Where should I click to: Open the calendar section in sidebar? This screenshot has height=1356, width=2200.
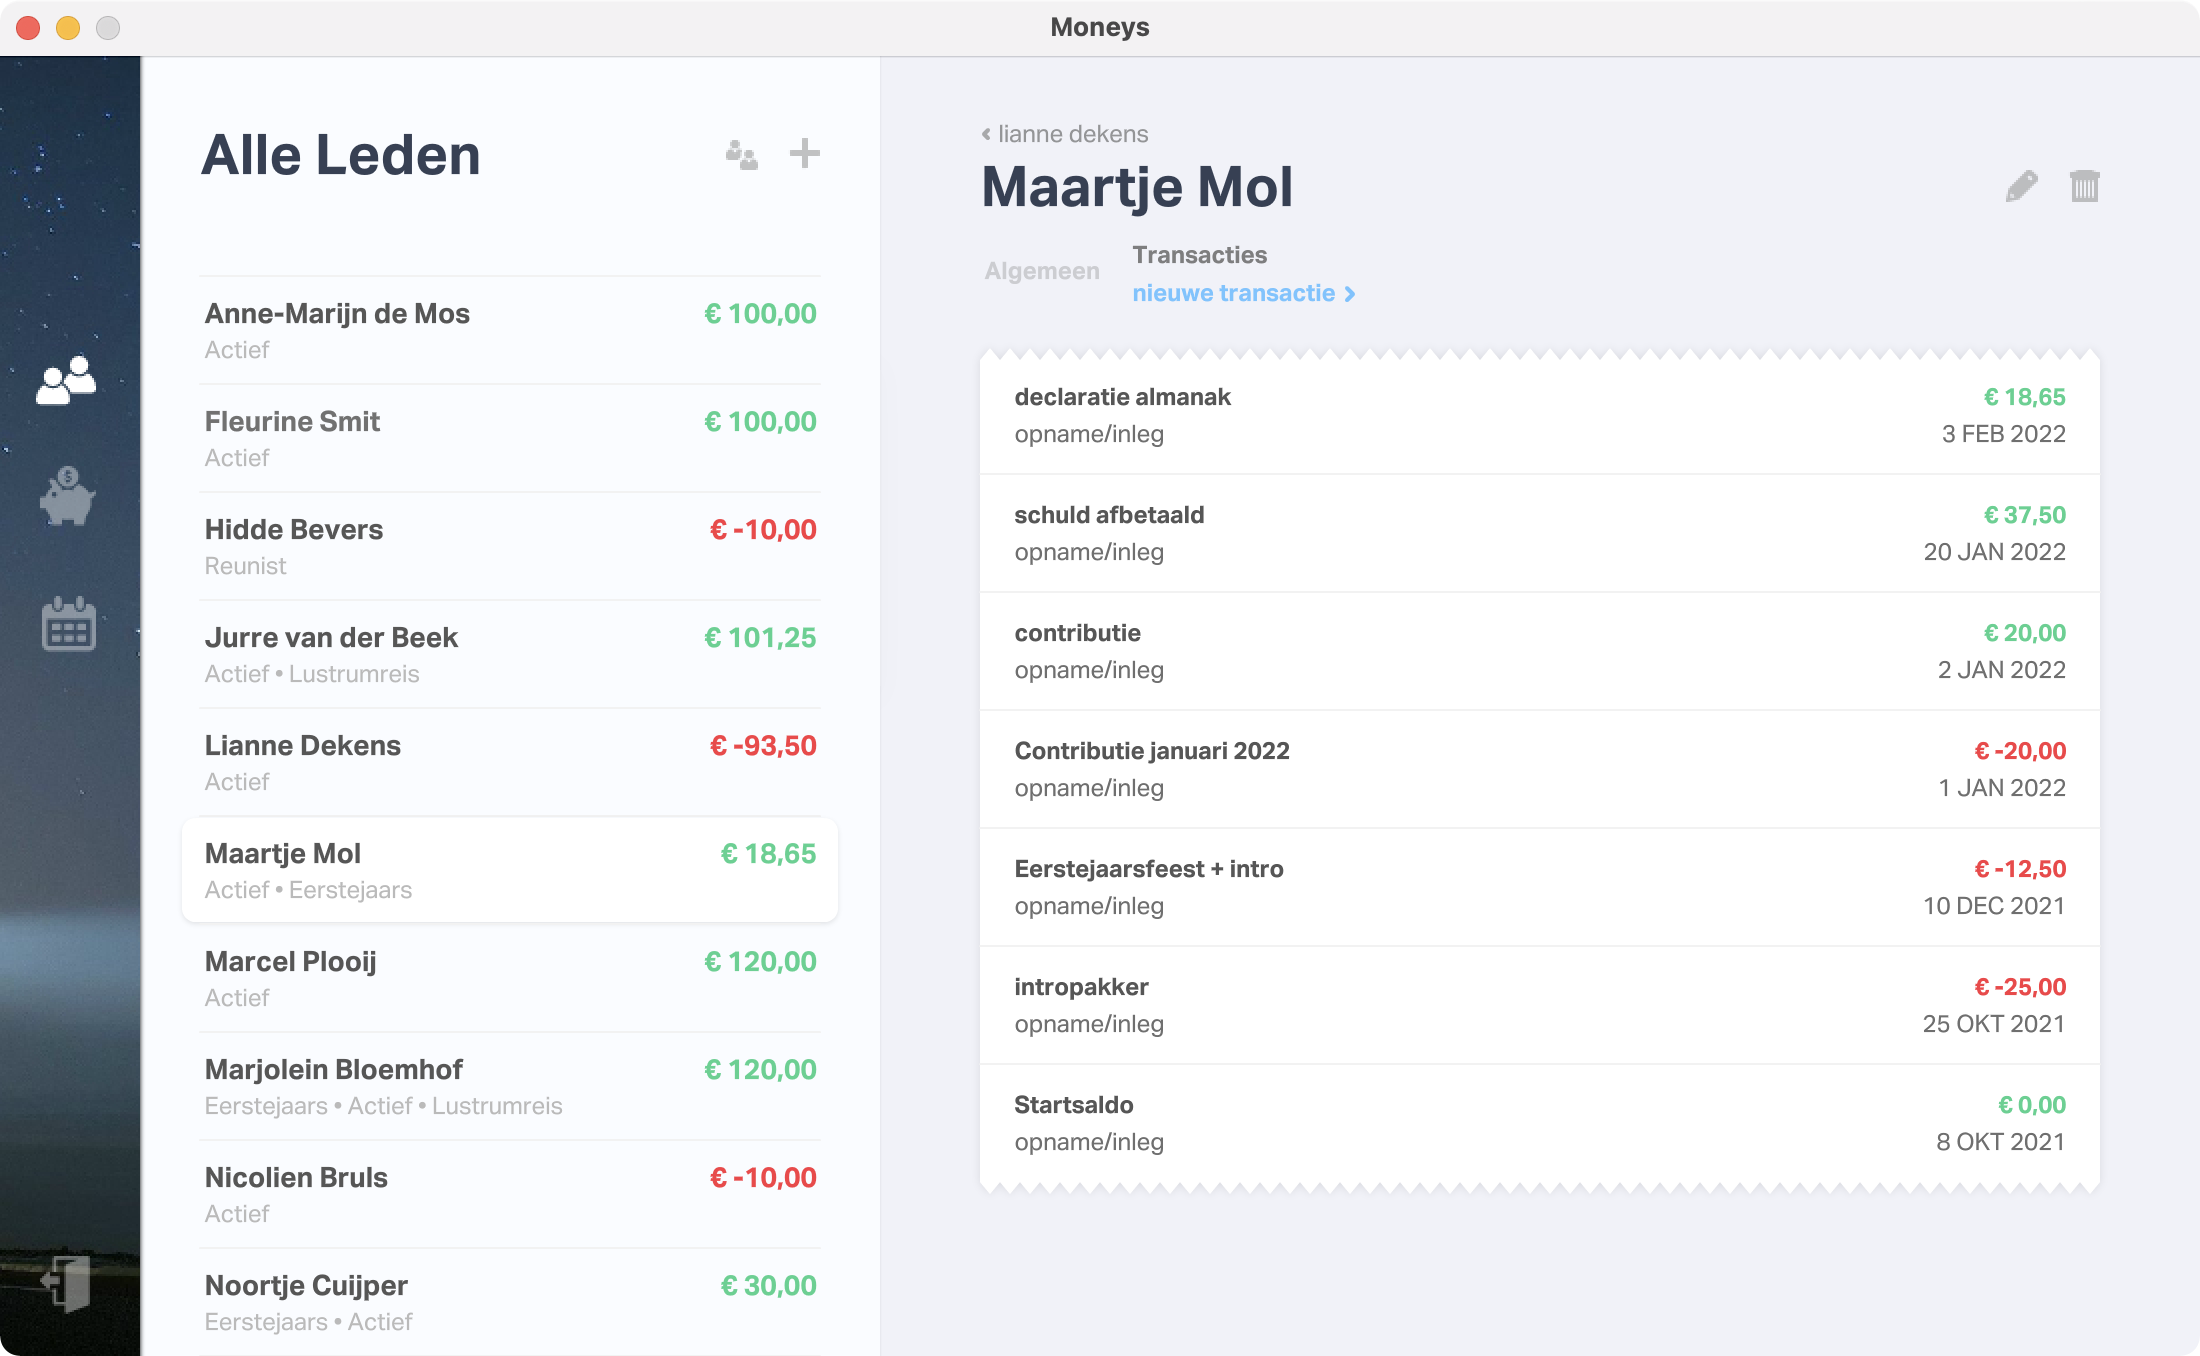[69, 624]
